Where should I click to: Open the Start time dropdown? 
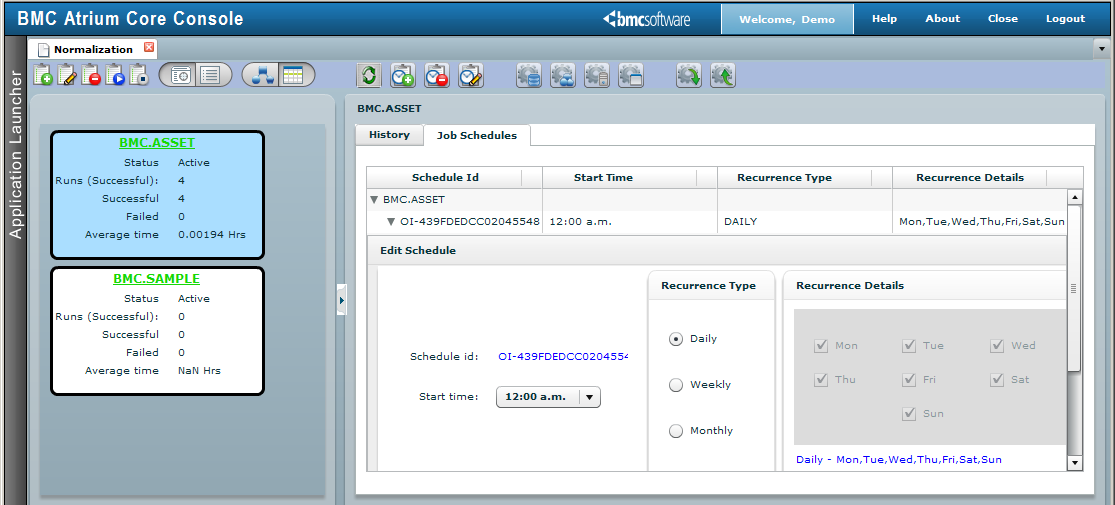coord(548,397)
